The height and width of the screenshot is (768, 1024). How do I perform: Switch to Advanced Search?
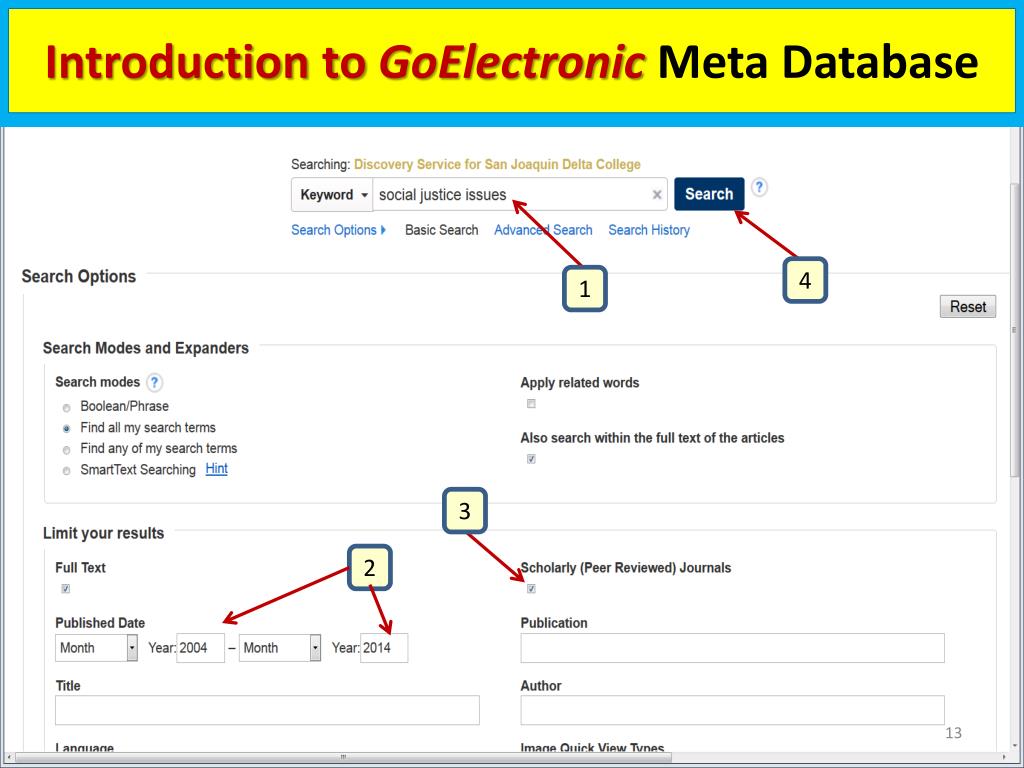543,230
